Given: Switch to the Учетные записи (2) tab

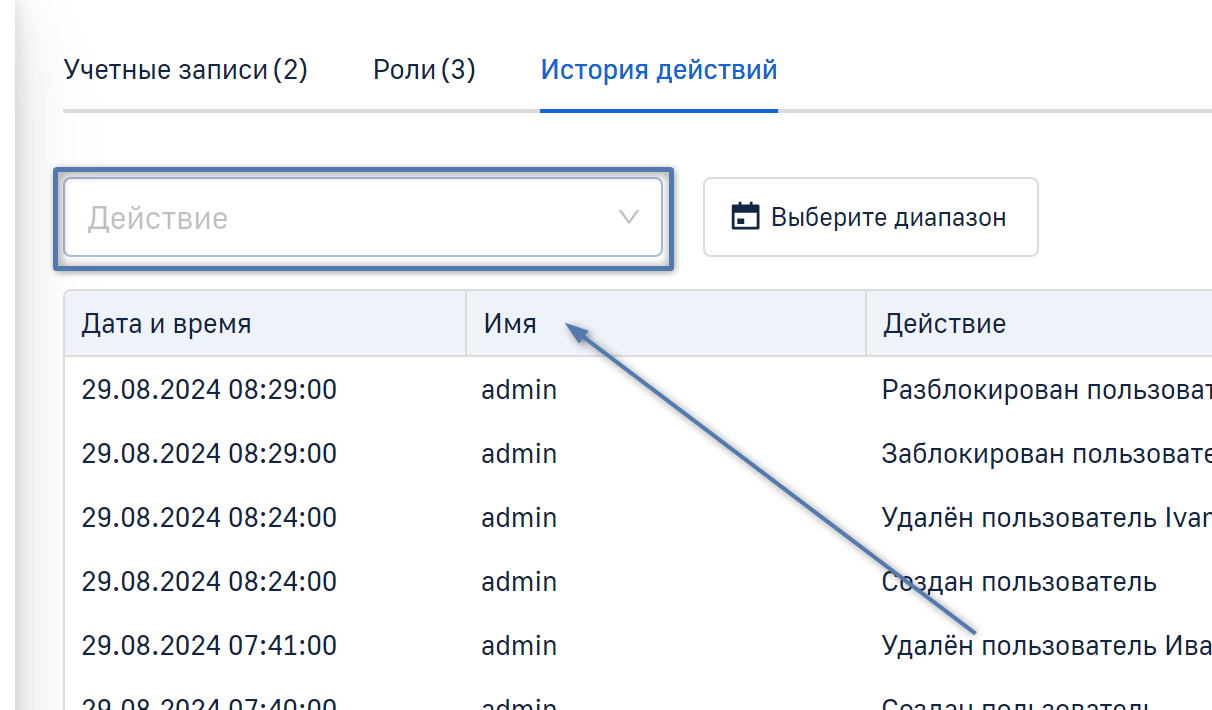Looking at the screenshot, I should coord(185,71).
